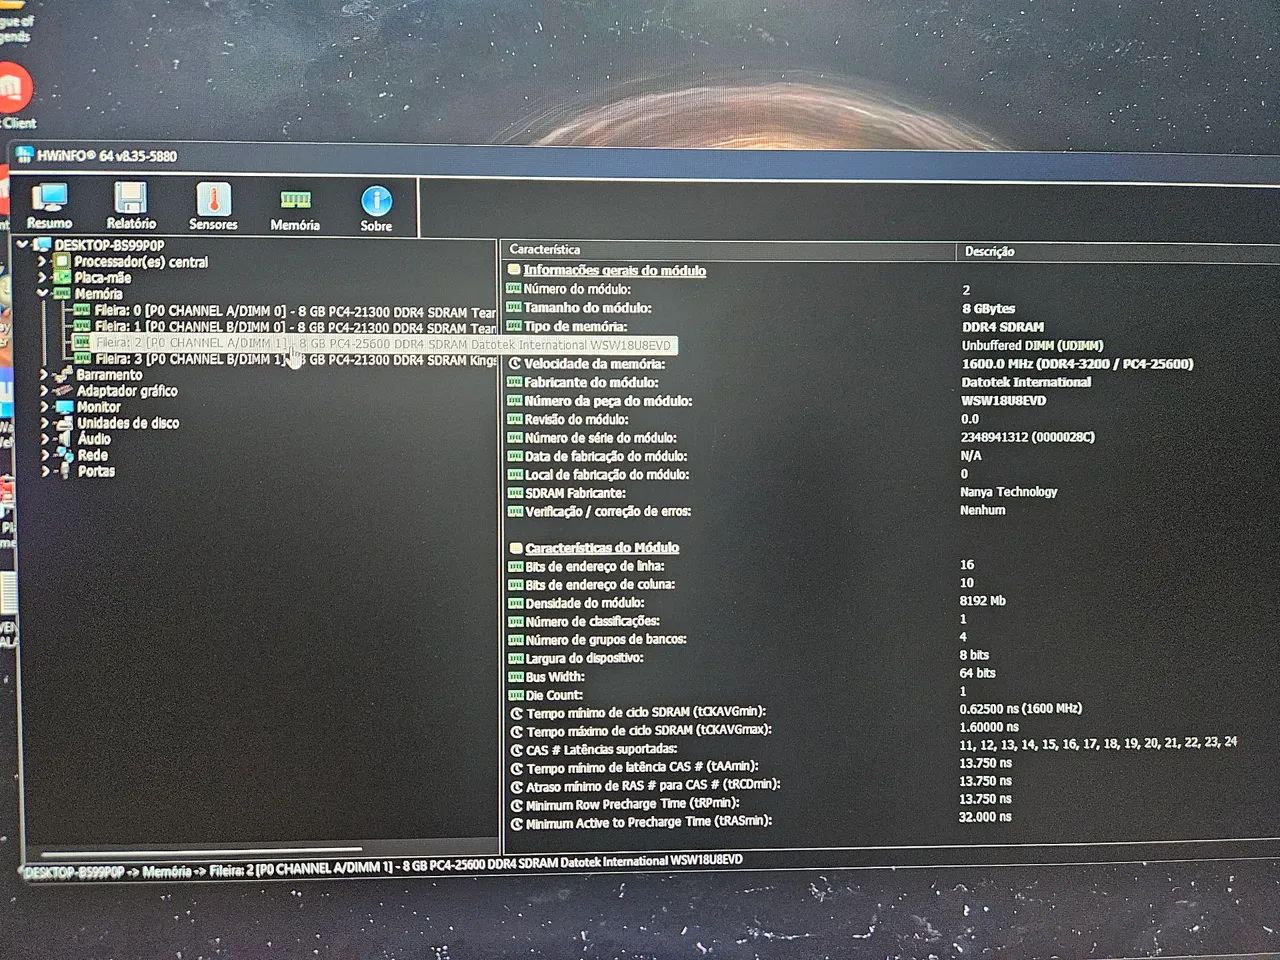The height and width of the screenshot is (960, 1280).
Task: Collapse the Memória tree branch
Action: (x=41, y=293)
